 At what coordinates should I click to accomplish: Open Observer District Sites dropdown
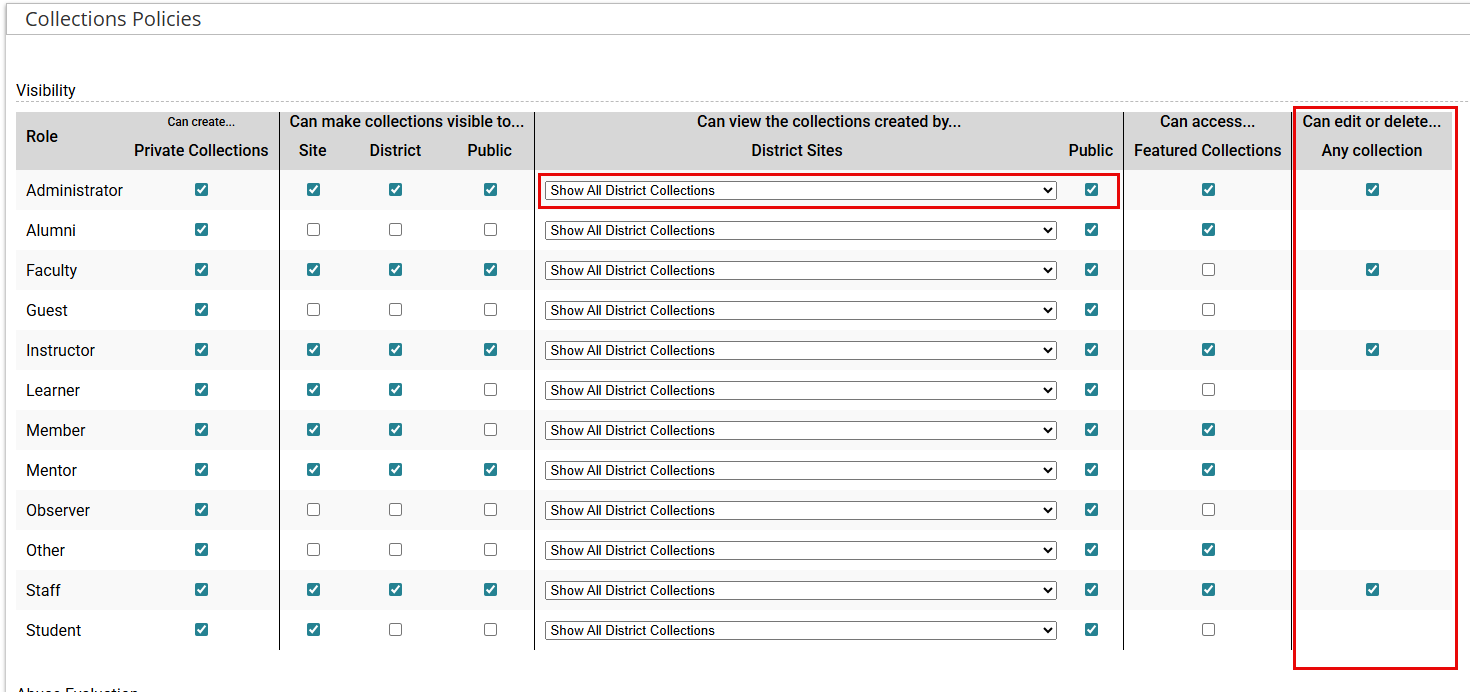[801, 510]
